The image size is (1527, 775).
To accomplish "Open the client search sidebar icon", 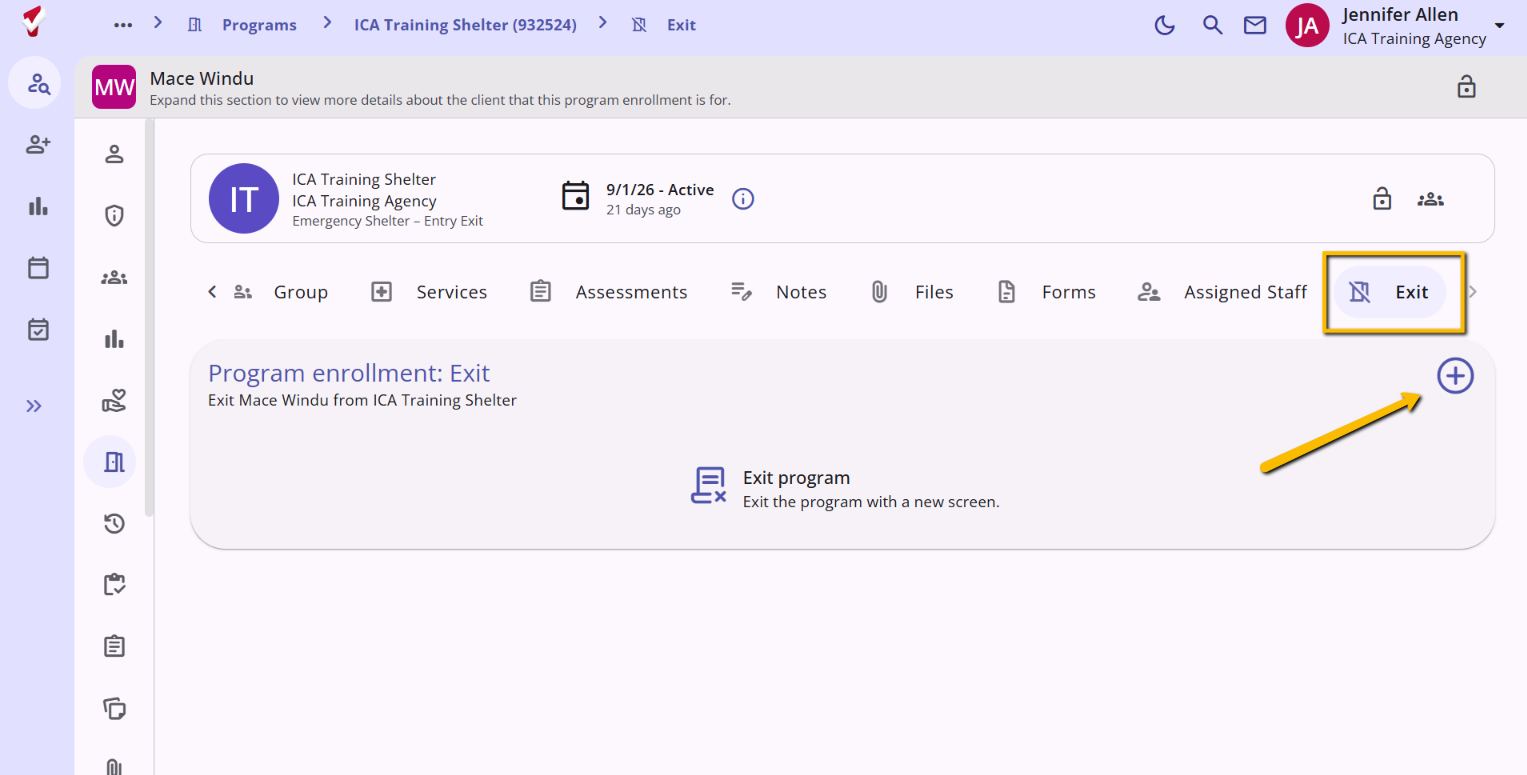I will 39,83.
